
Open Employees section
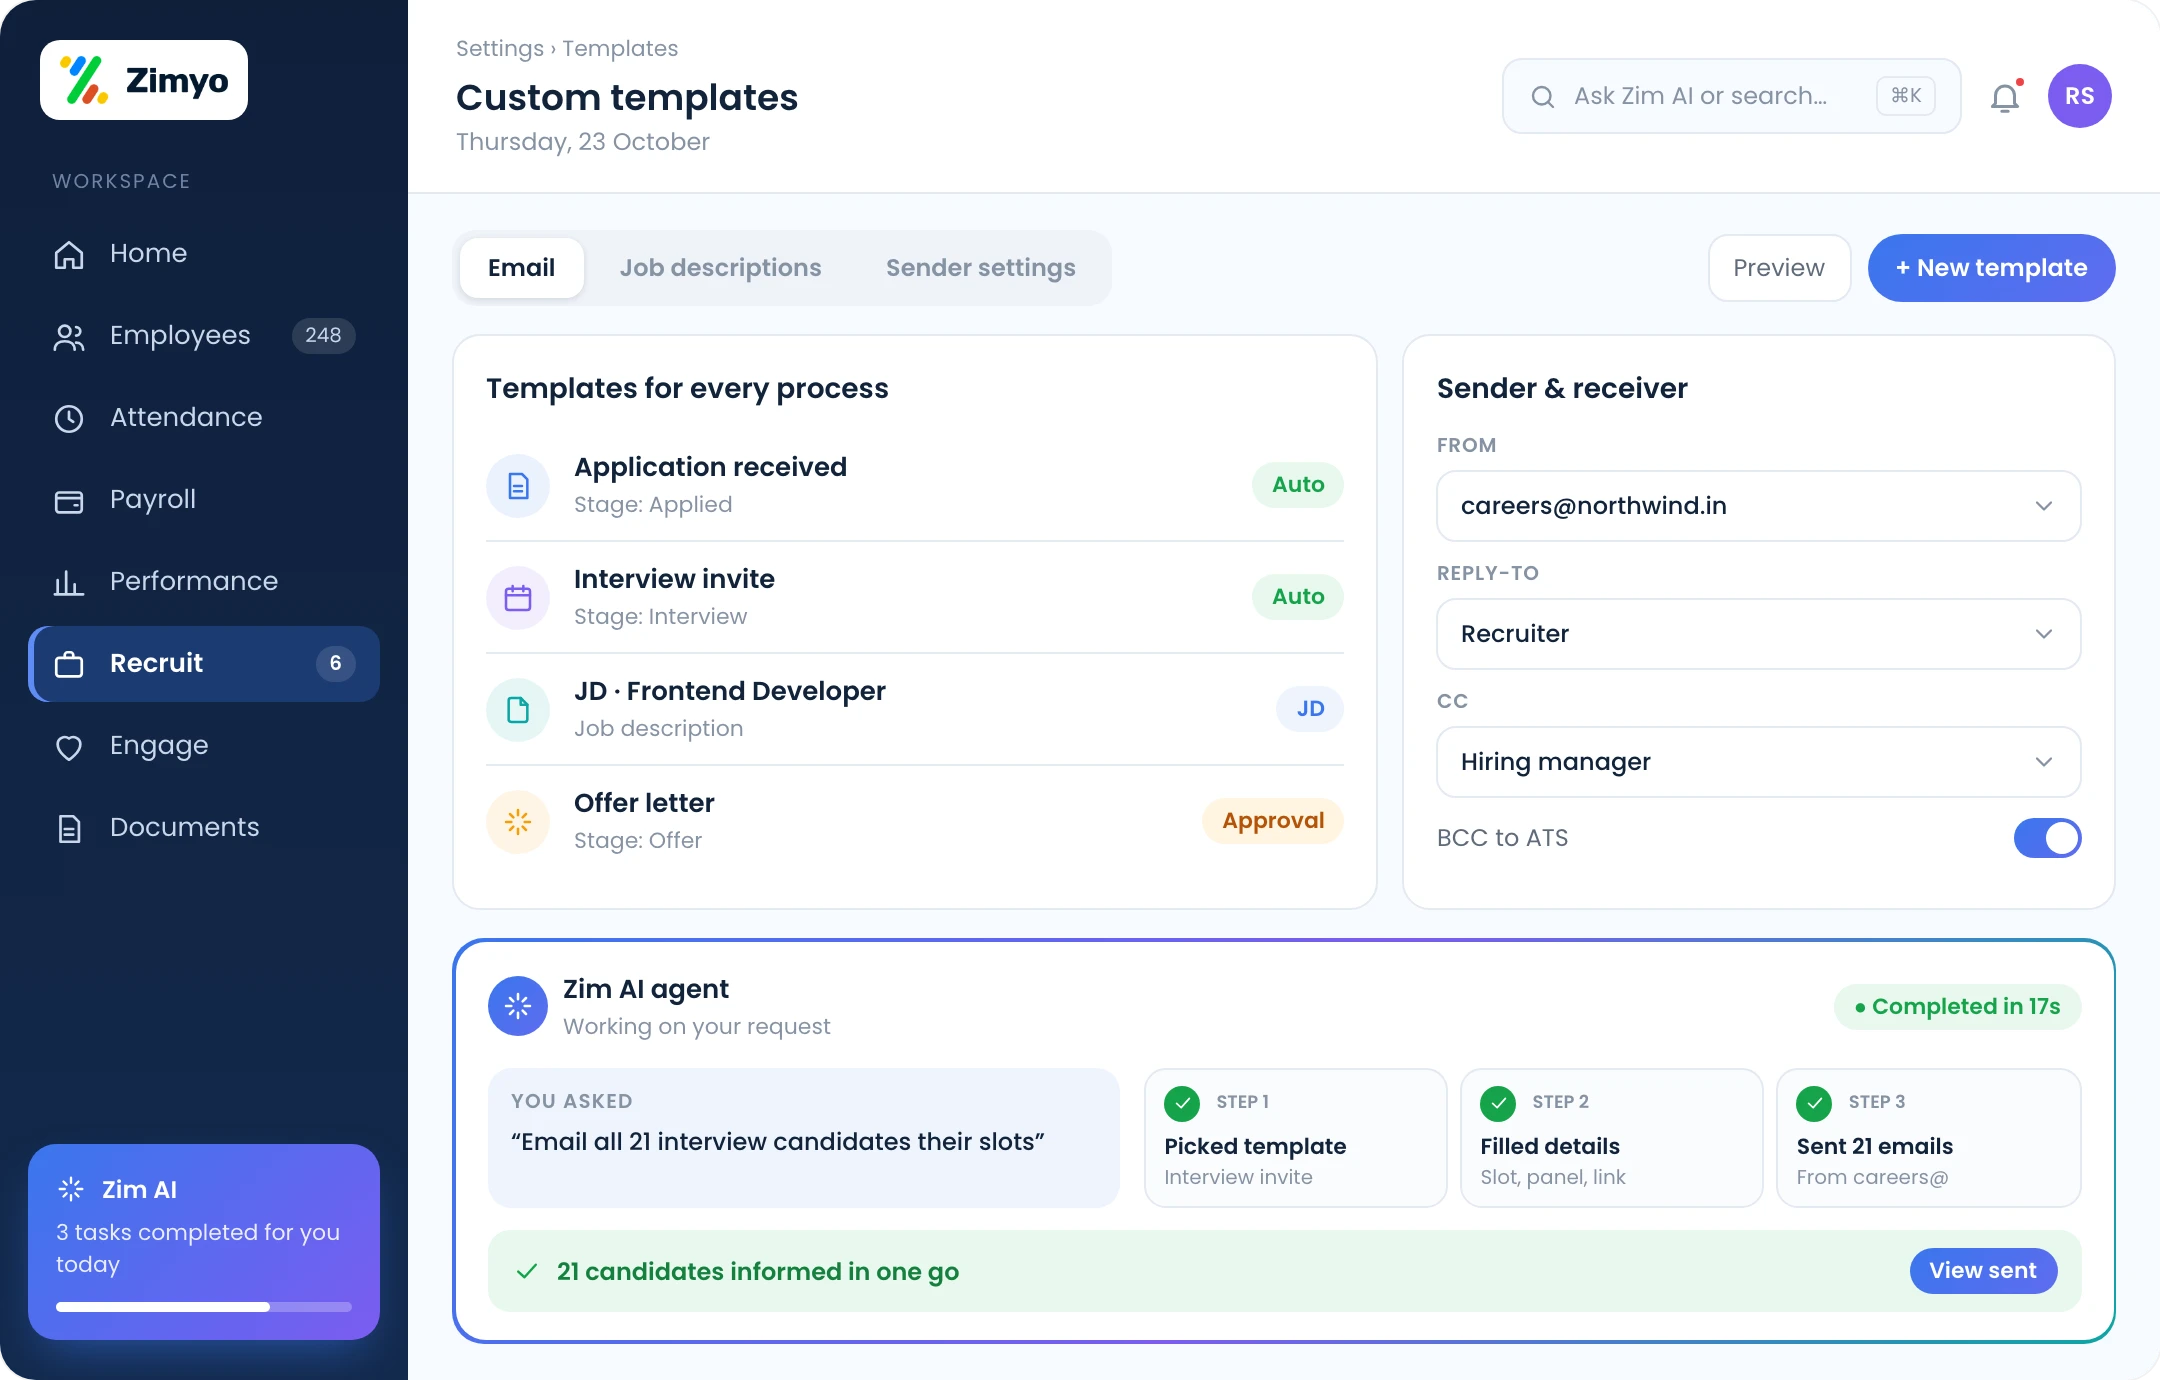click(x=204, y=336)
